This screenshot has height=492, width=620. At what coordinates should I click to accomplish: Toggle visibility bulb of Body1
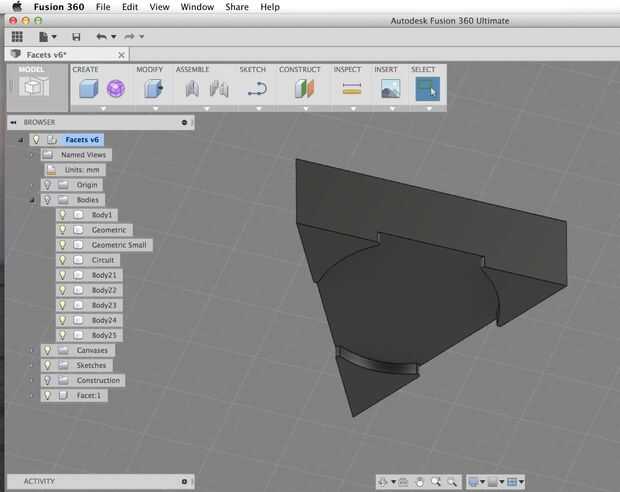62,215
